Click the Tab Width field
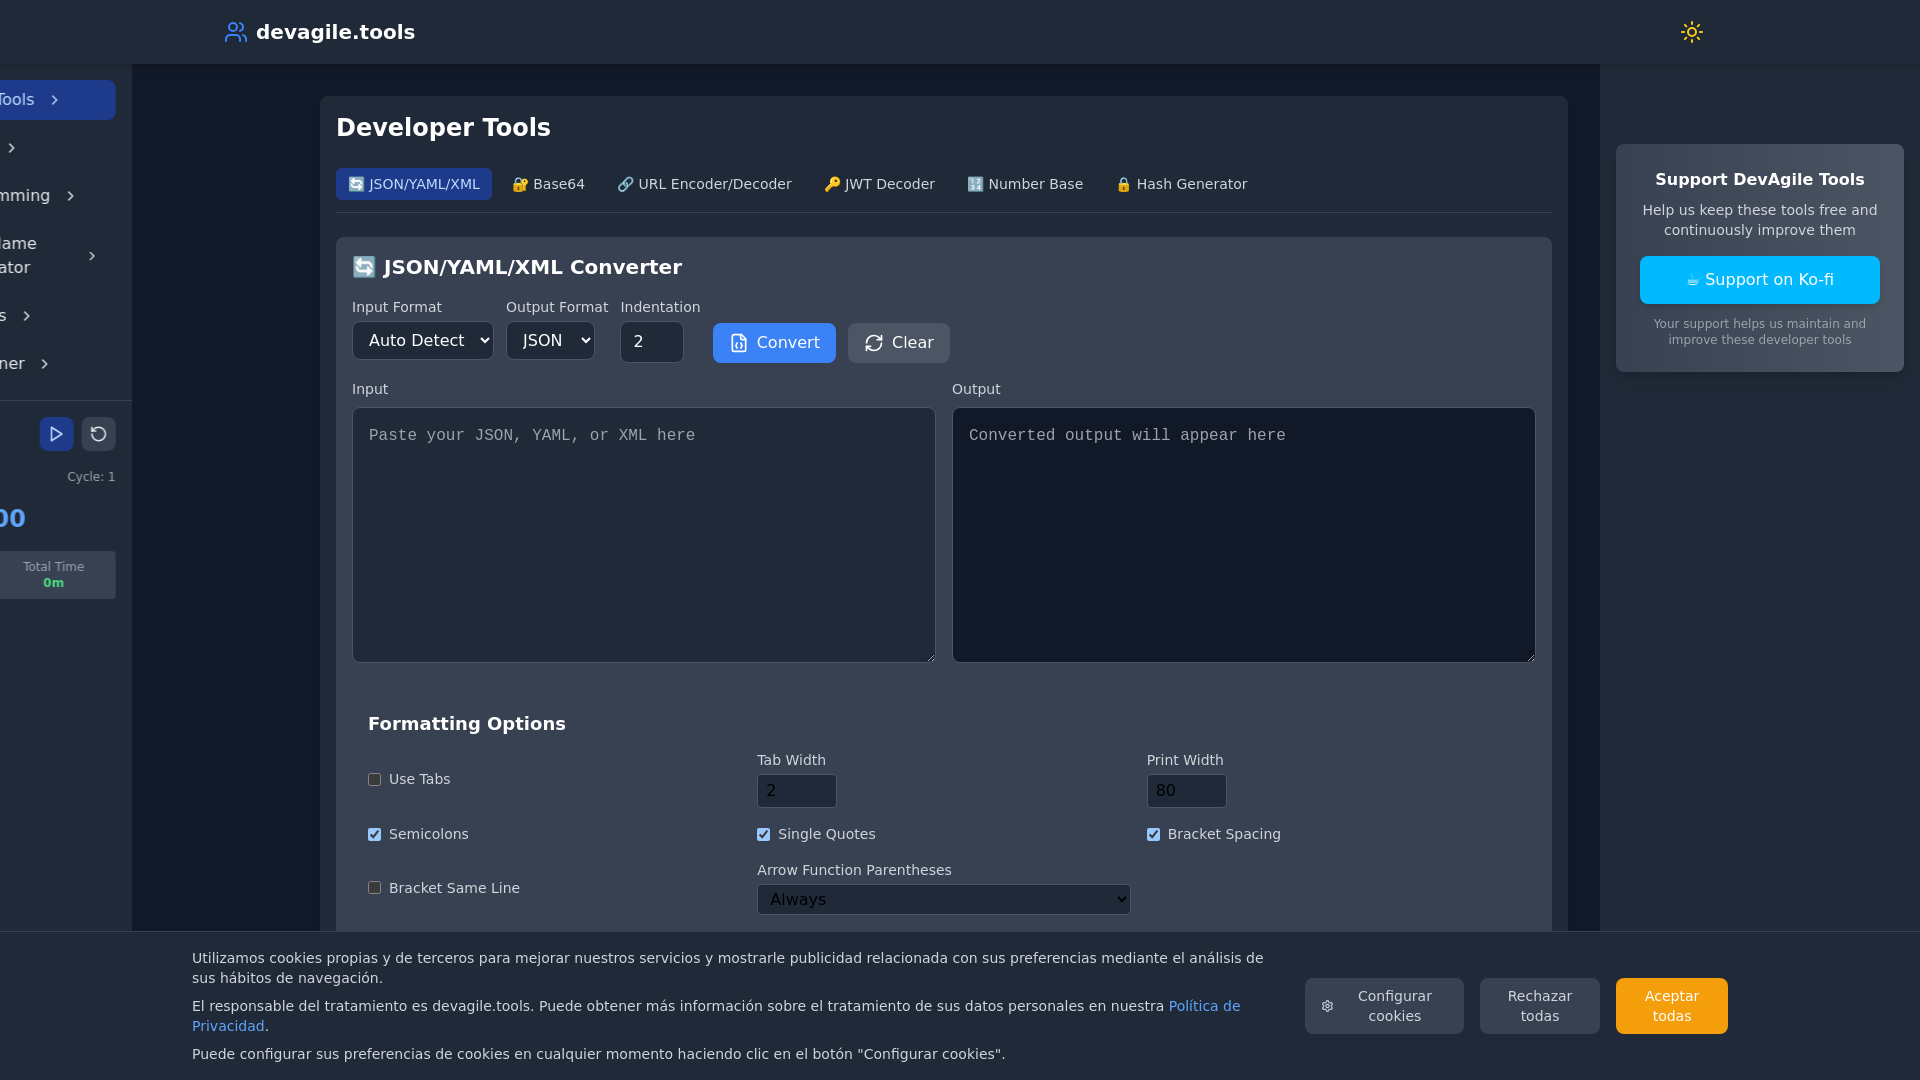The image size is (1920, 1080). click(x=797, y=791)
